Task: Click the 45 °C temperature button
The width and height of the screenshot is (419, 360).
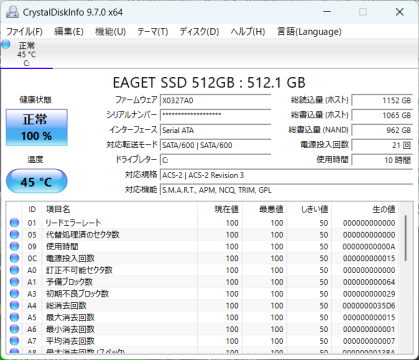Action: click(37, 181)
